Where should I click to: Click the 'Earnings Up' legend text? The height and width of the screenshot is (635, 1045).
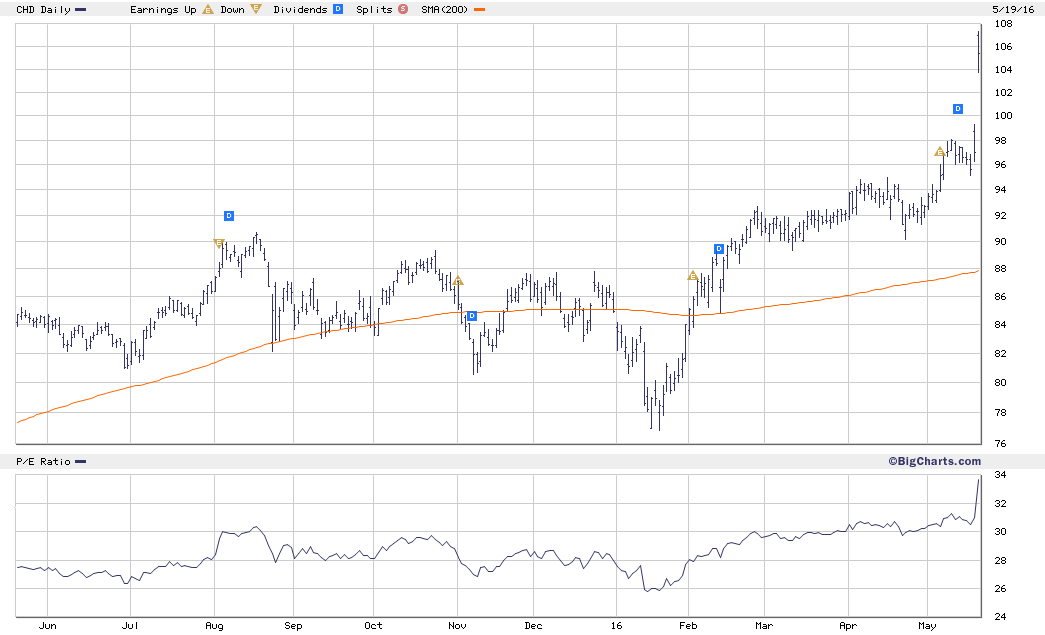(163, 9)
